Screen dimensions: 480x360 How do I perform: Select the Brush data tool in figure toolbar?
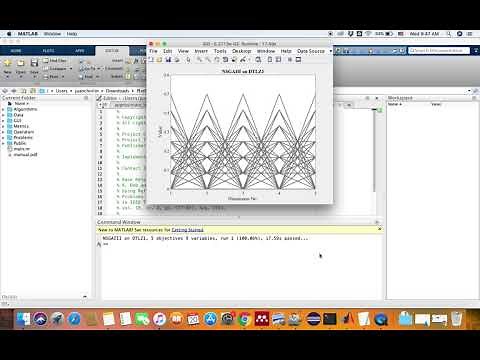(x=243, y=60)
